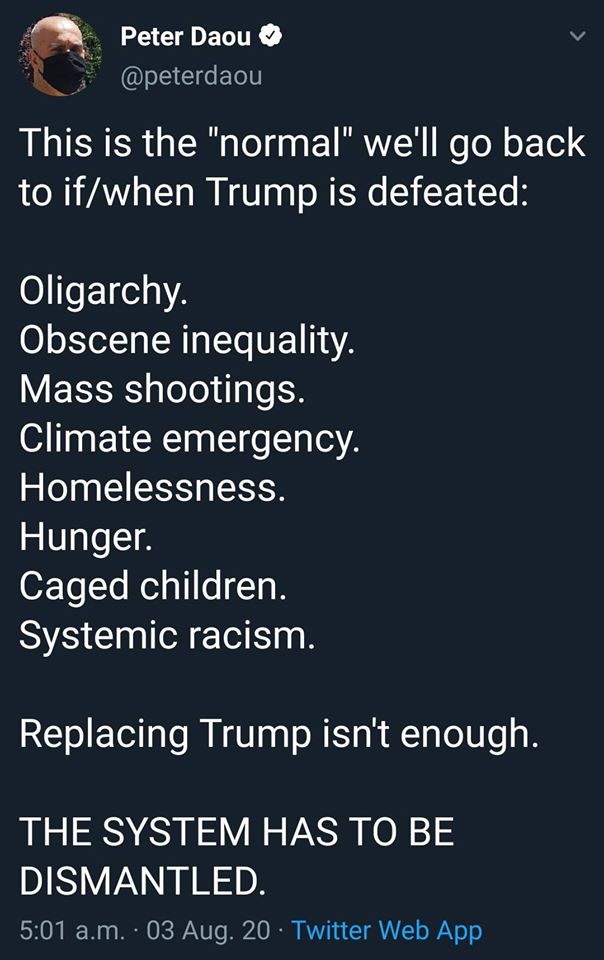604x960 pixels.
Task: Open the @peterdaou handle link
Action: click(191, 75)
